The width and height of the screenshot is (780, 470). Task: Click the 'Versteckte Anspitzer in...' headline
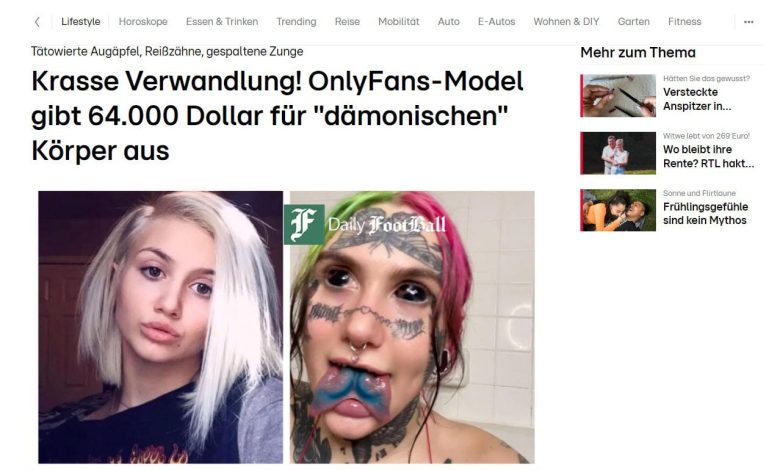pyautogui.click(x=697, y=99)
